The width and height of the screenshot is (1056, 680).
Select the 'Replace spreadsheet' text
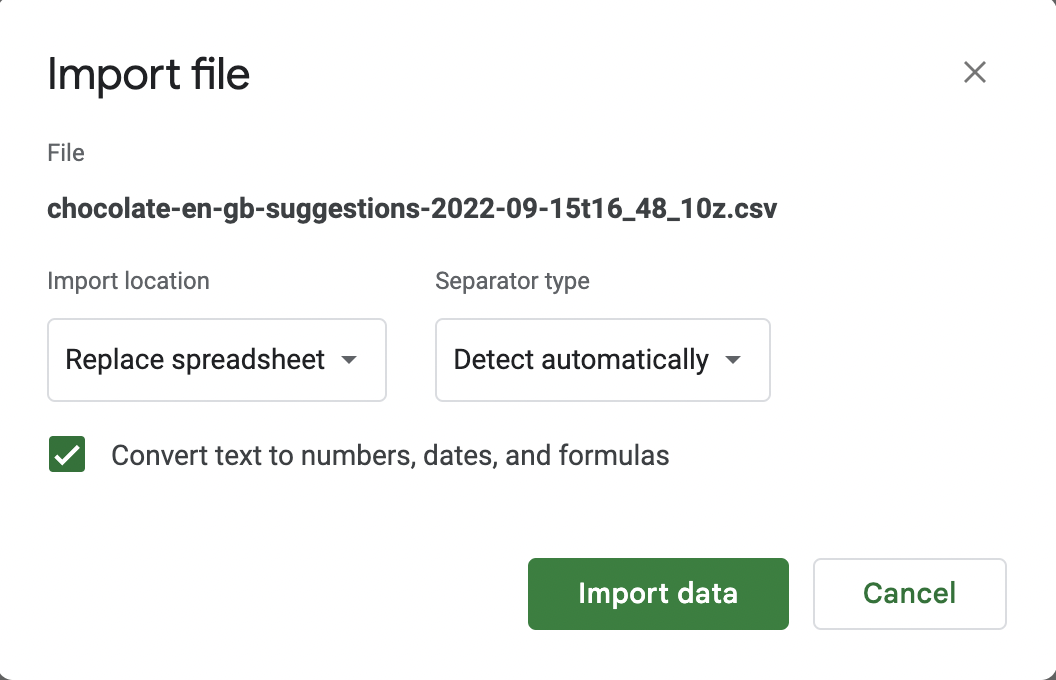(195, 360)
